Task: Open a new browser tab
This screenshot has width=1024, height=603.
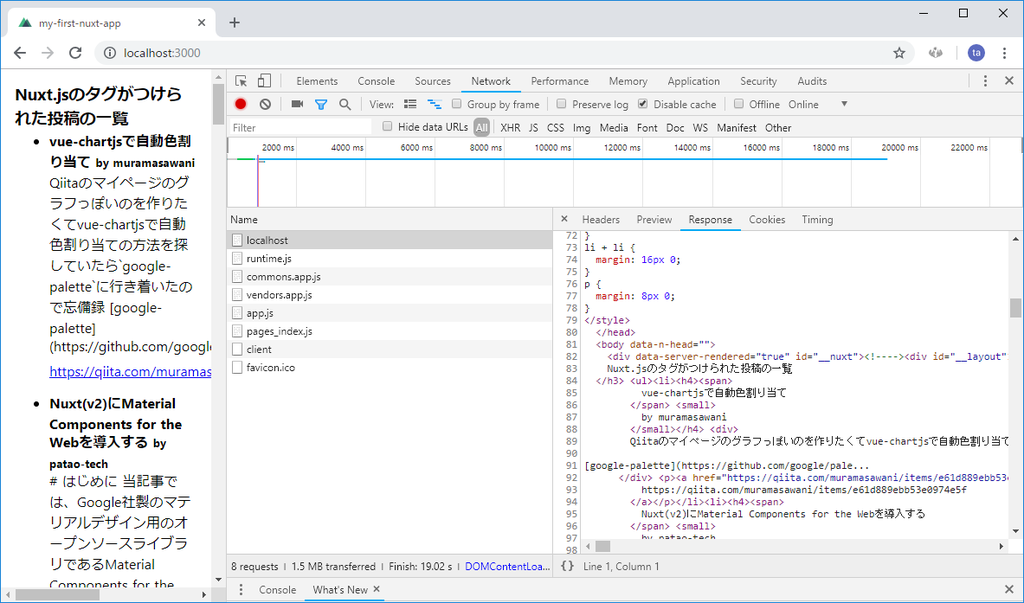Action: point(234,23)
